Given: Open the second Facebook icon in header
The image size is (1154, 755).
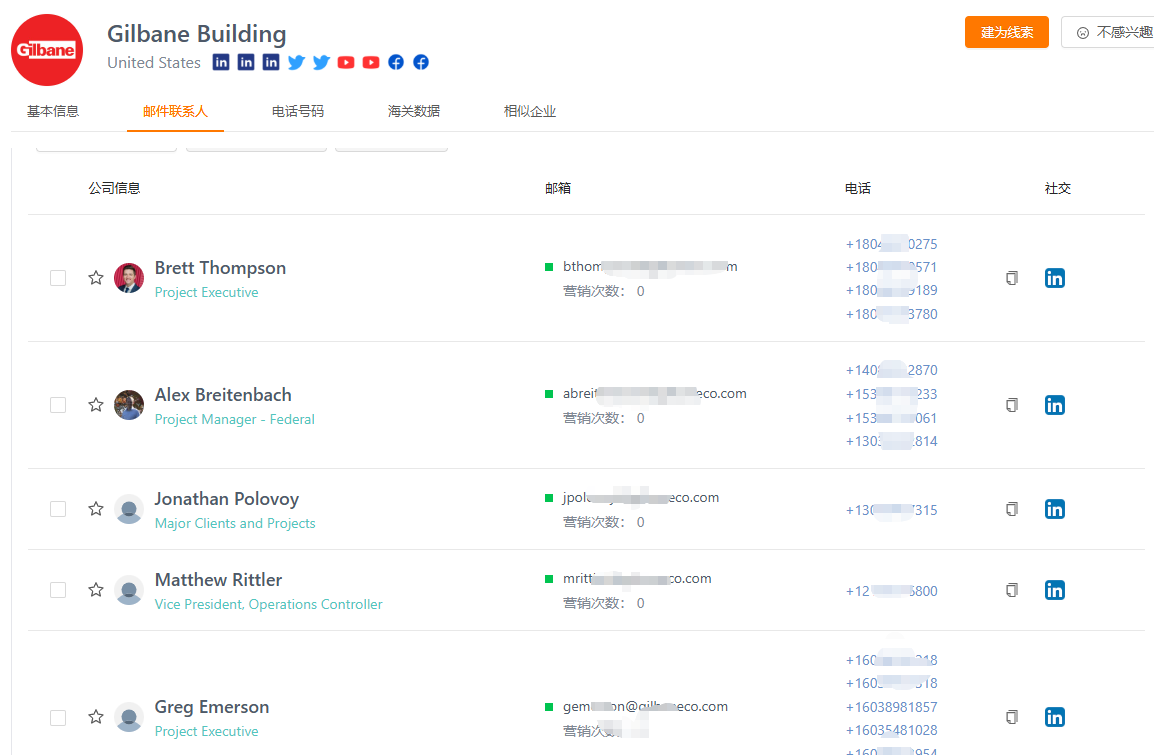Looking at the screenshot, I should [x=421, y=63].
